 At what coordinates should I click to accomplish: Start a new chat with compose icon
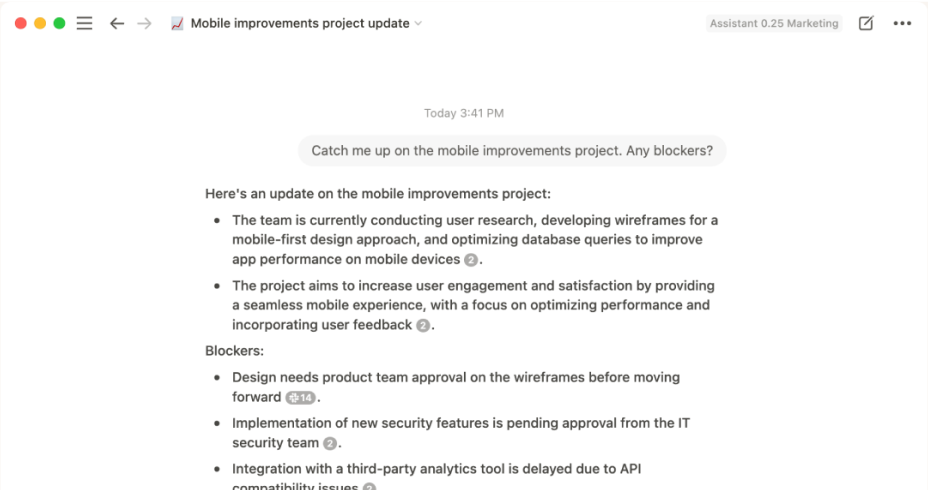click(x=866, y=23)
